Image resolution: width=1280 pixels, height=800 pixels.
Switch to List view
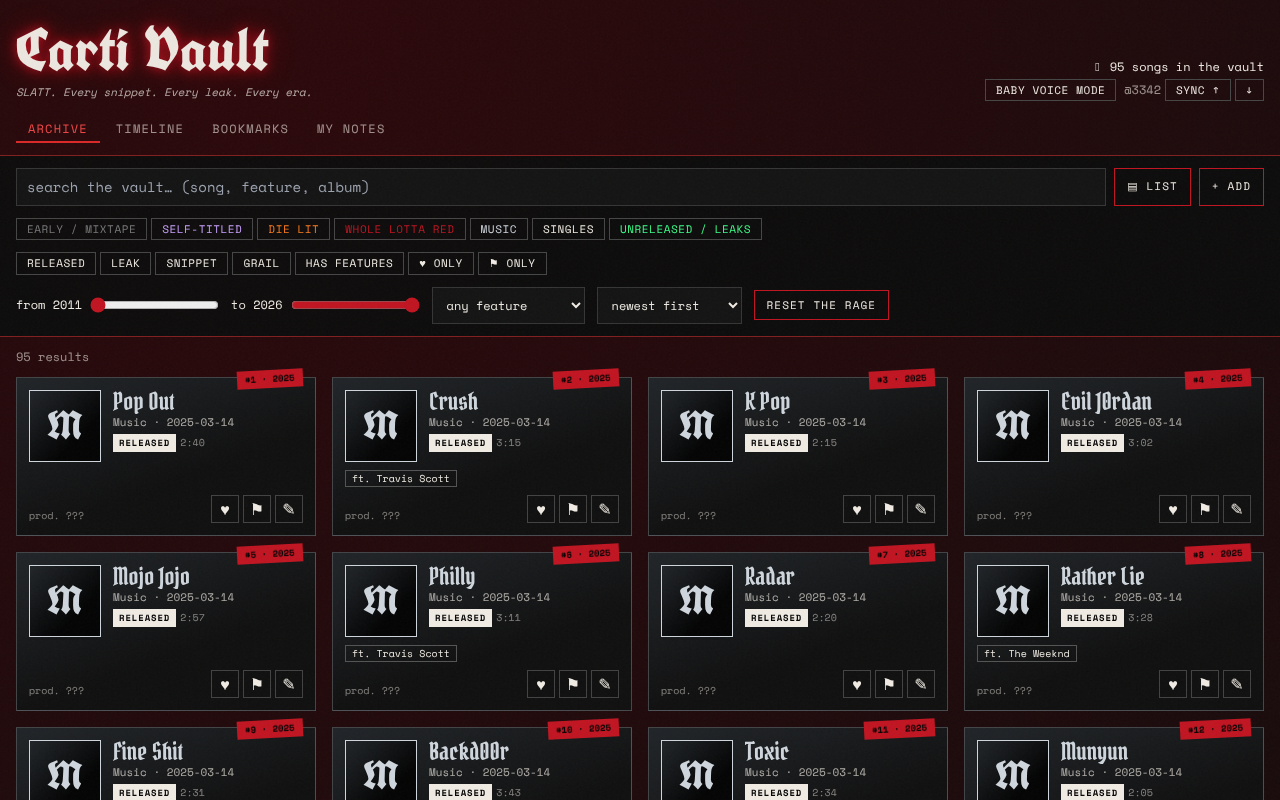pos(1152,187)
